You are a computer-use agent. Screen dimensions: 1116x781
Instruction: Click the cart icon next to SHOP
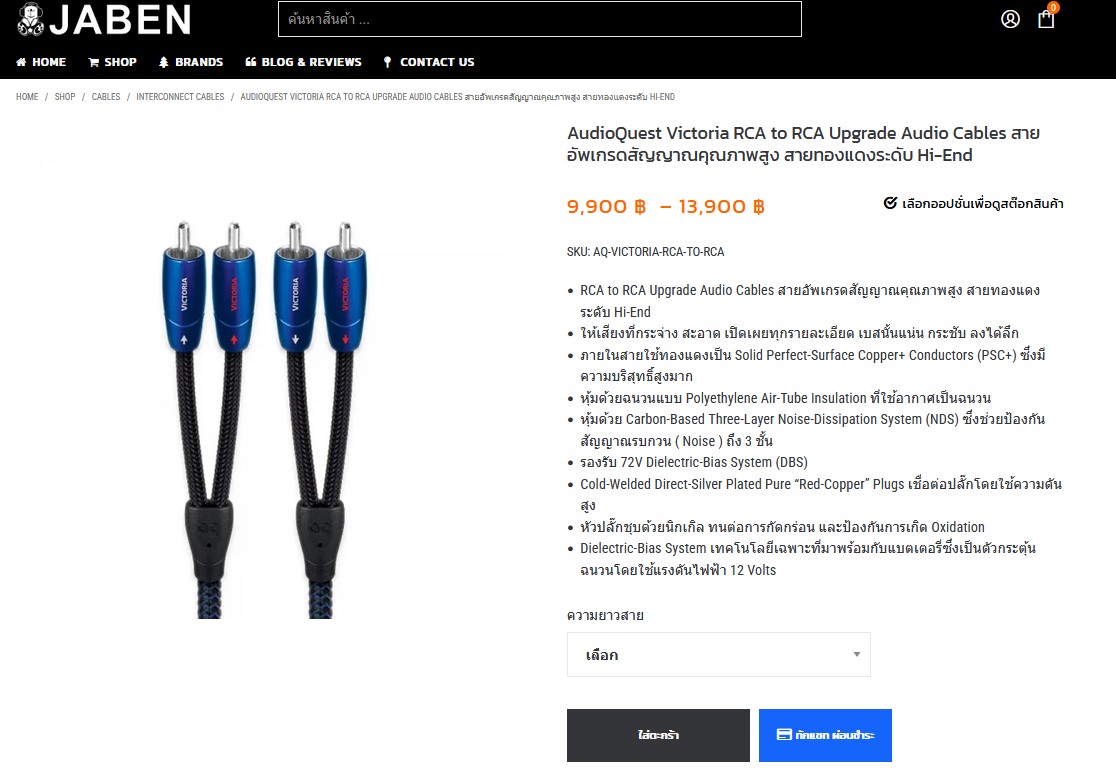93,62
